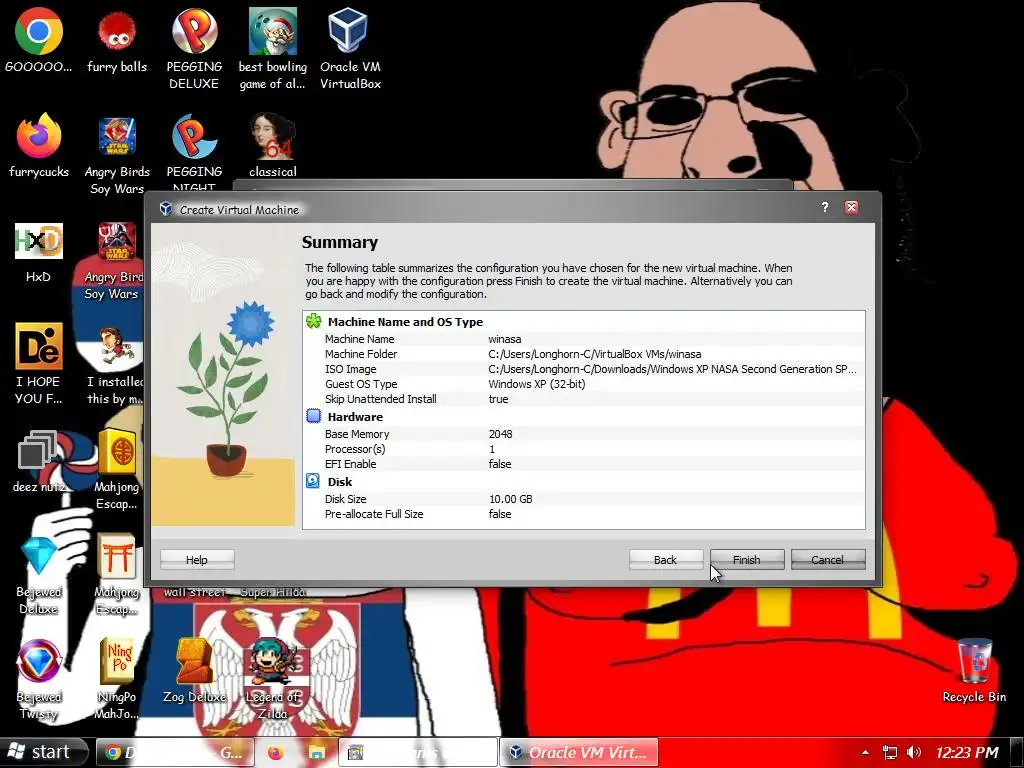
Task: Open the start menu button
Action: click(43, 752)
